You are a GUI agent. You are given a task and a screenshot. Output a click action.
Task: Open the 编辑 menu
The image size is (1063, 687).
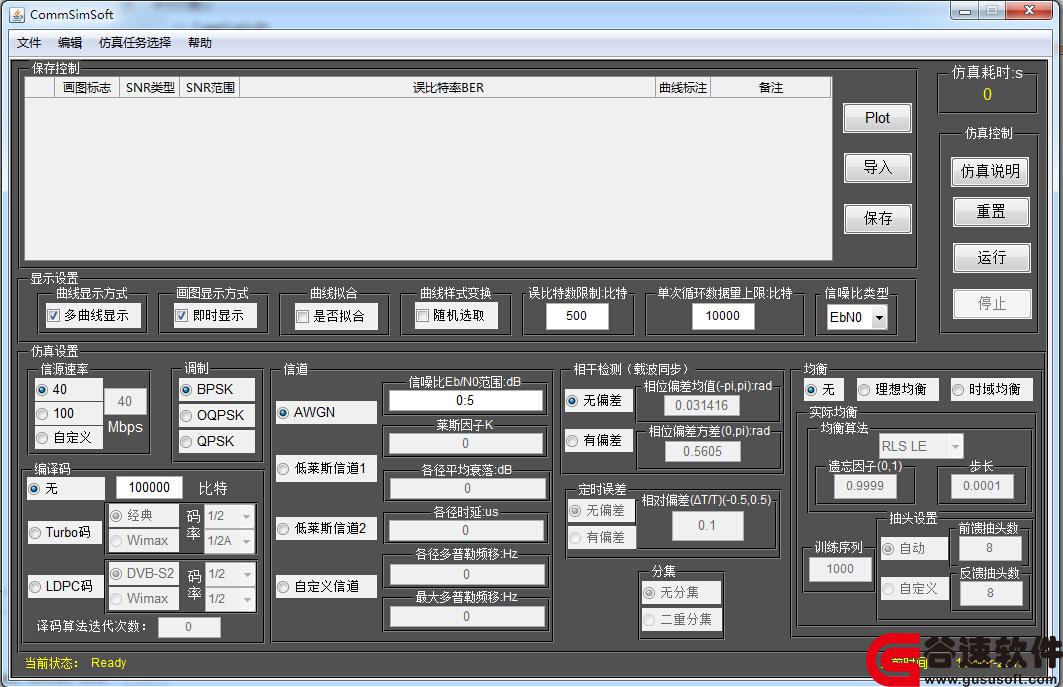(70, 43)
